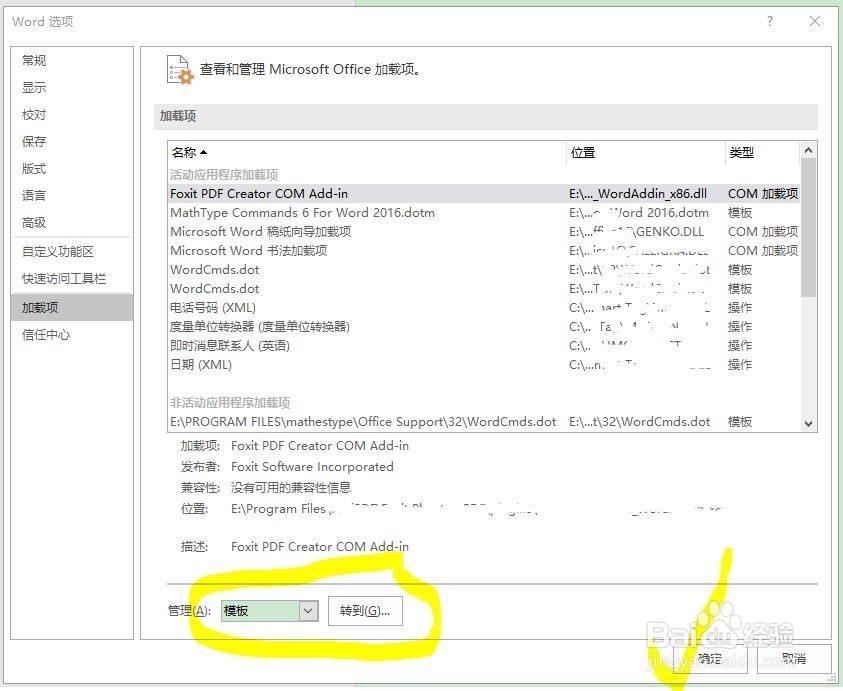The height and width of the screenshot is (691, 843).
Task: Click the add-ins management gear icon
Action: click(178, 69)
